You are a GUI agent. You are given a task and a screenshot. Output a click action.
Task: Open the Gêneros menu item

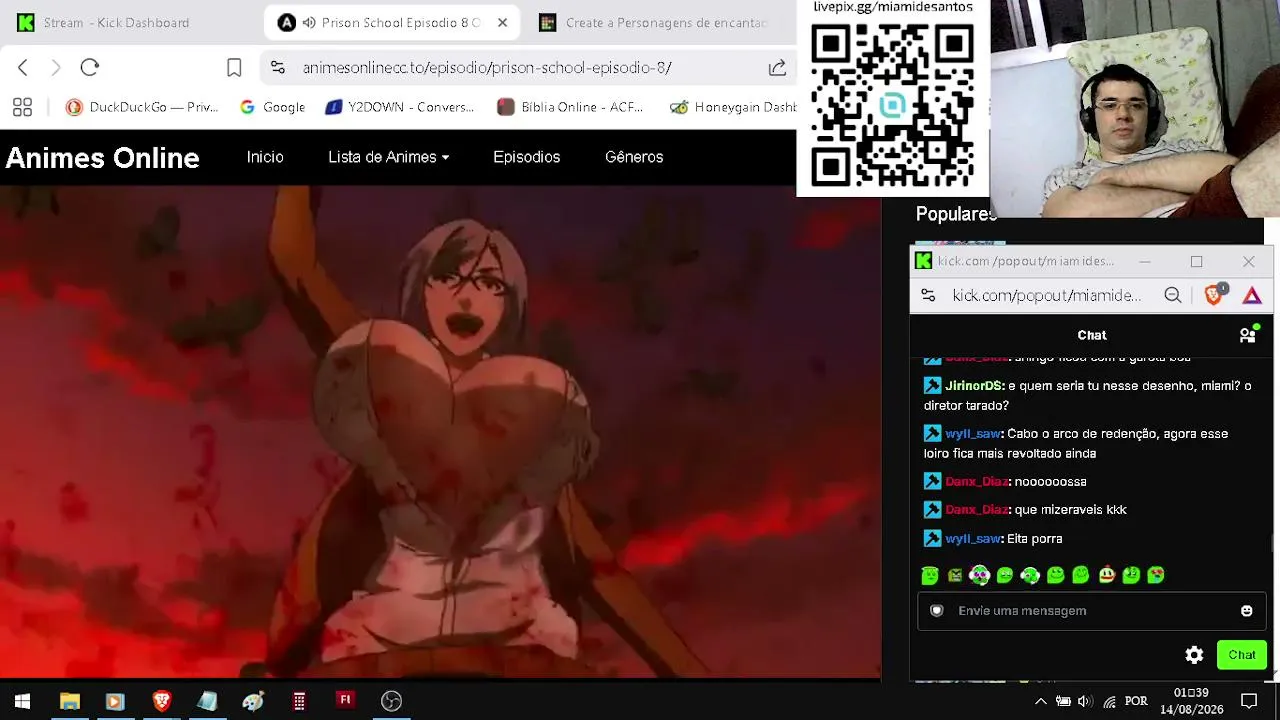(634, 157)
